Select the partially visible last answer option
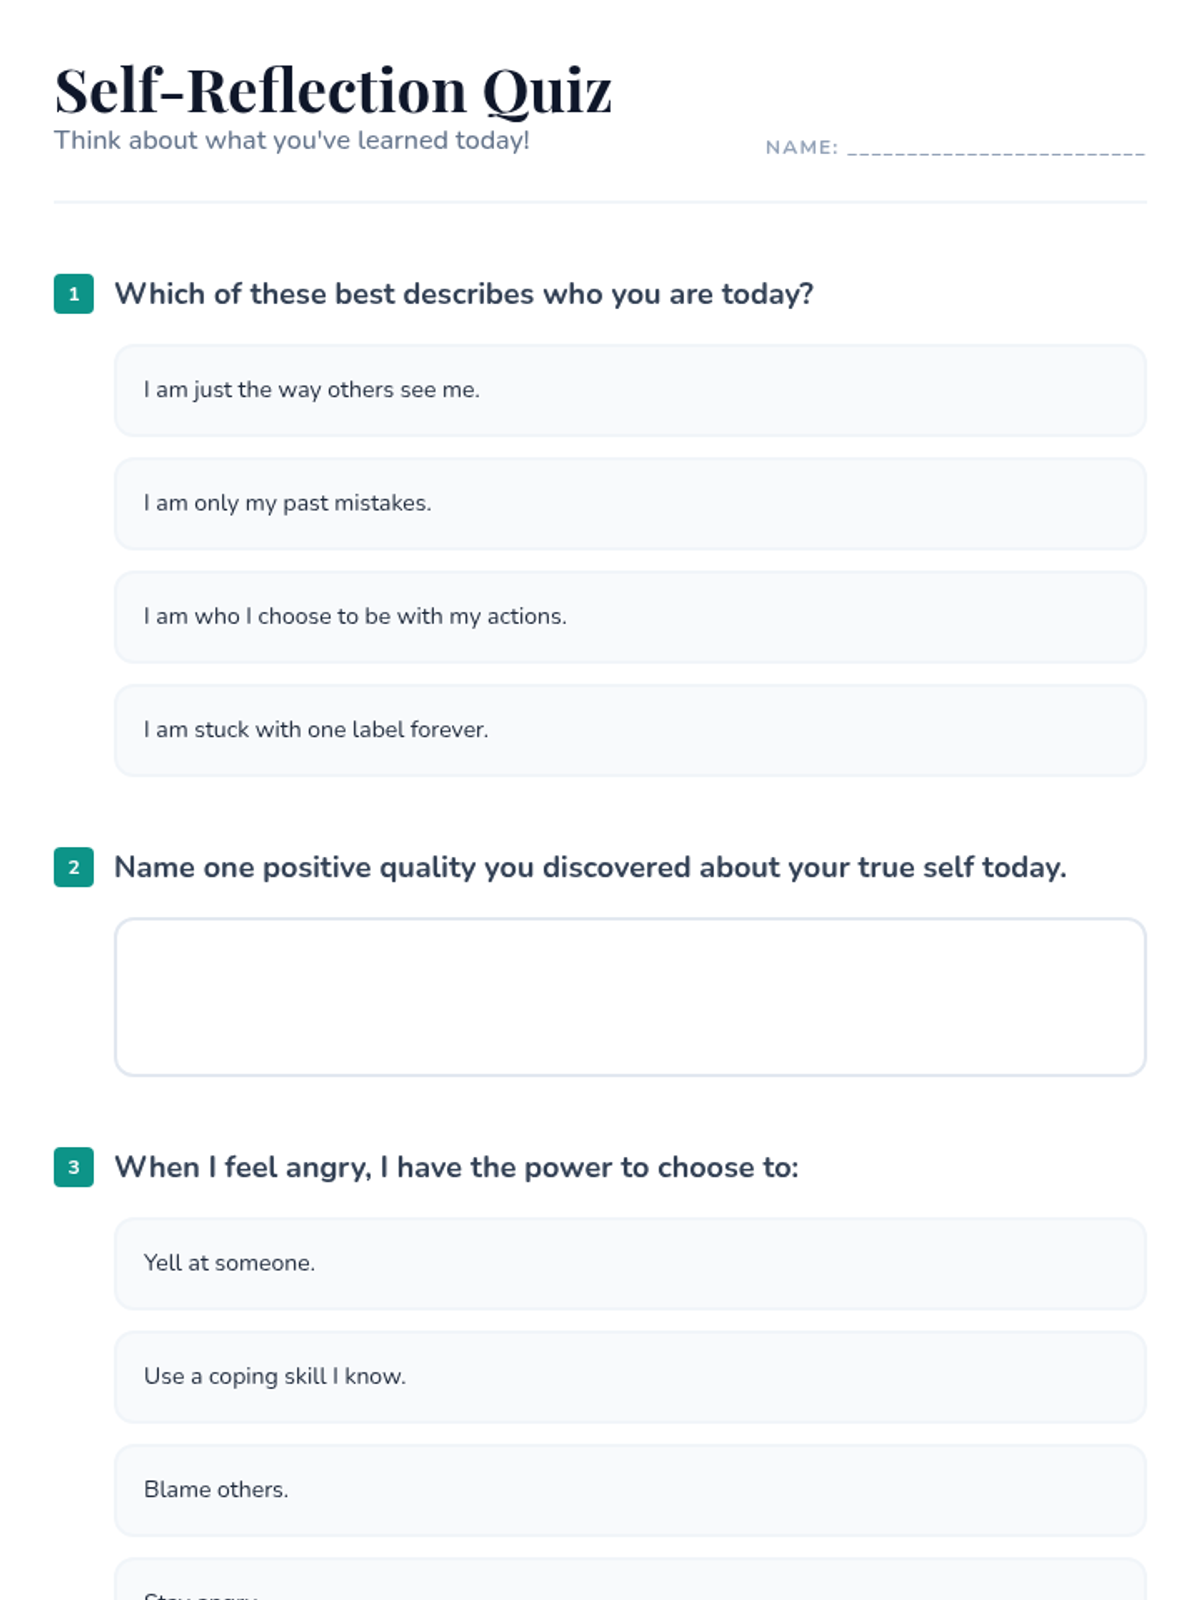 point(630,1582)
